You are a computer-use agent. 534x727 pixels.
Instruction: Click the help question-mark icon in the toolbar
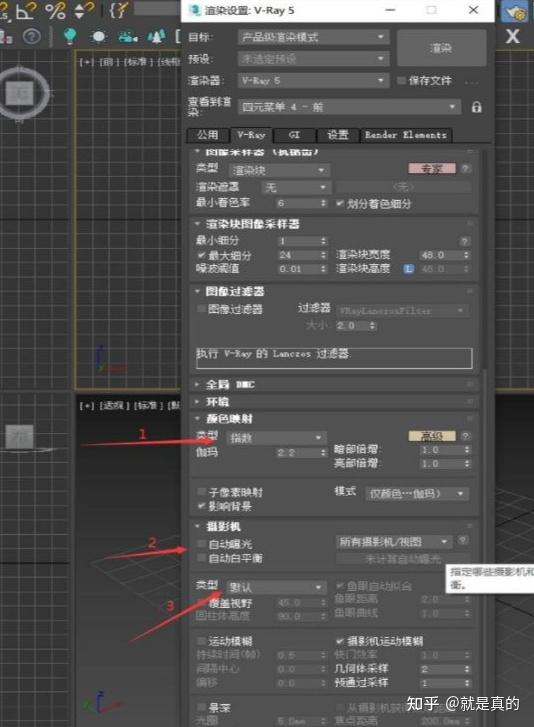coord(32,36)
